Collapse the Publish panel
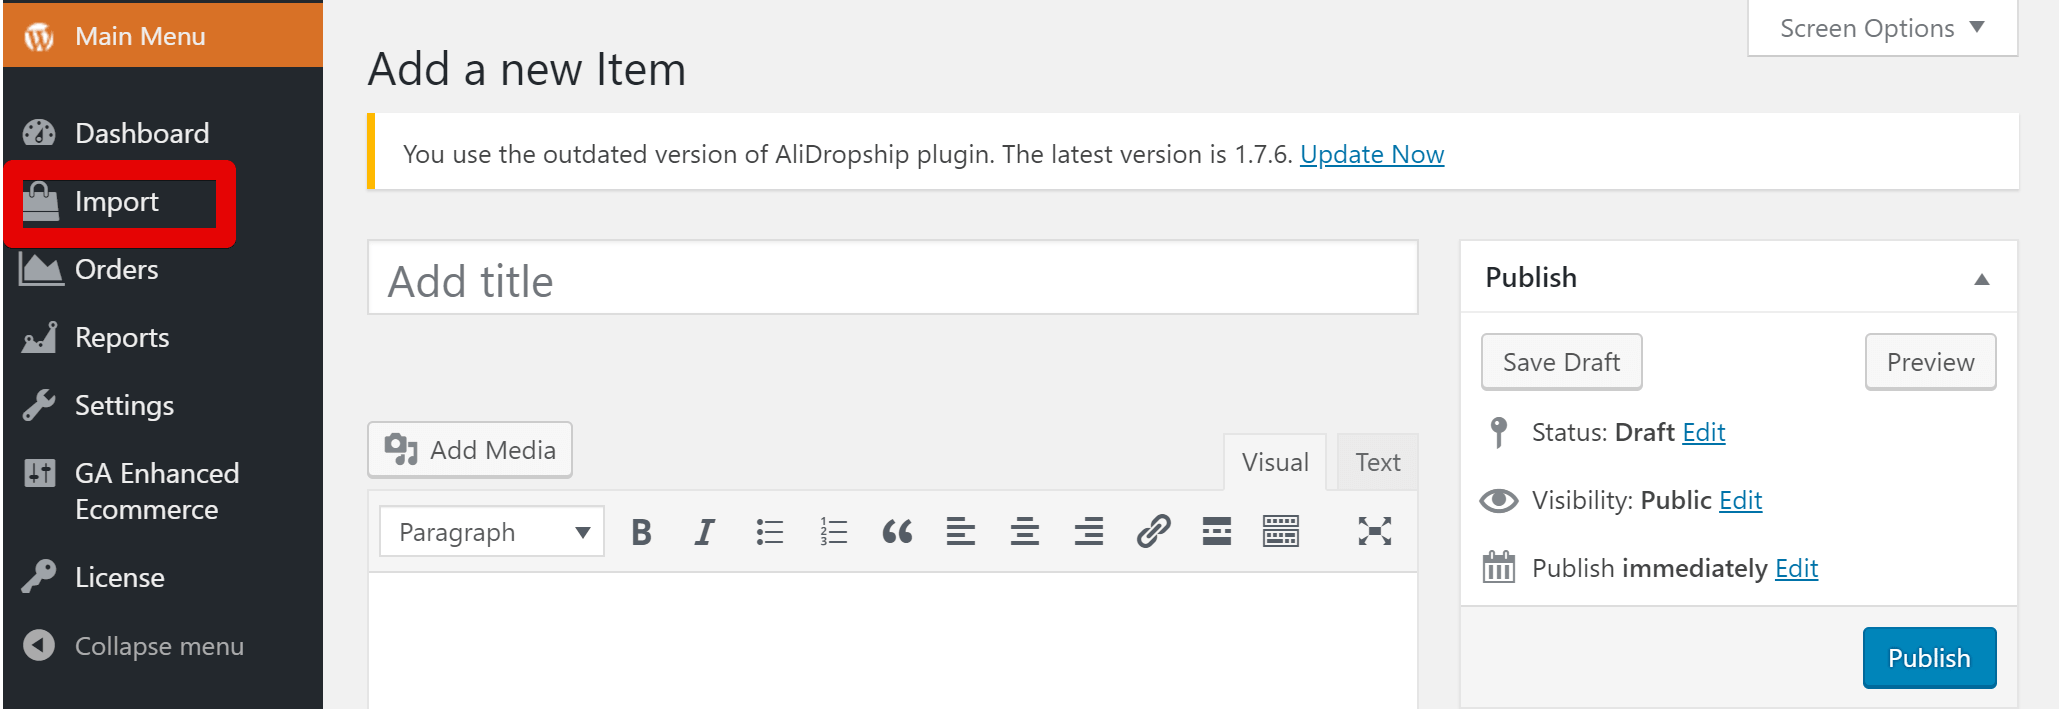This screenshot has width=2059, height=709. 1981,279
